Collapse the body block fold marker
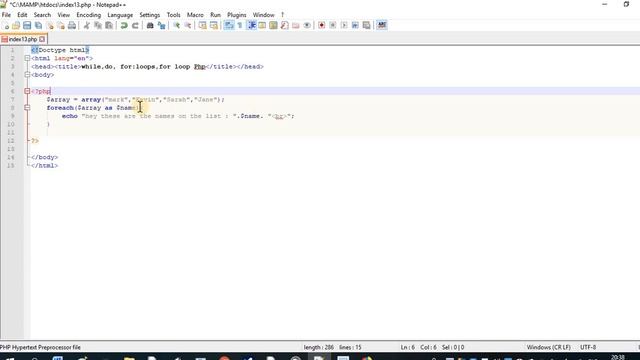Screen dimensions: 640x360 27,75
